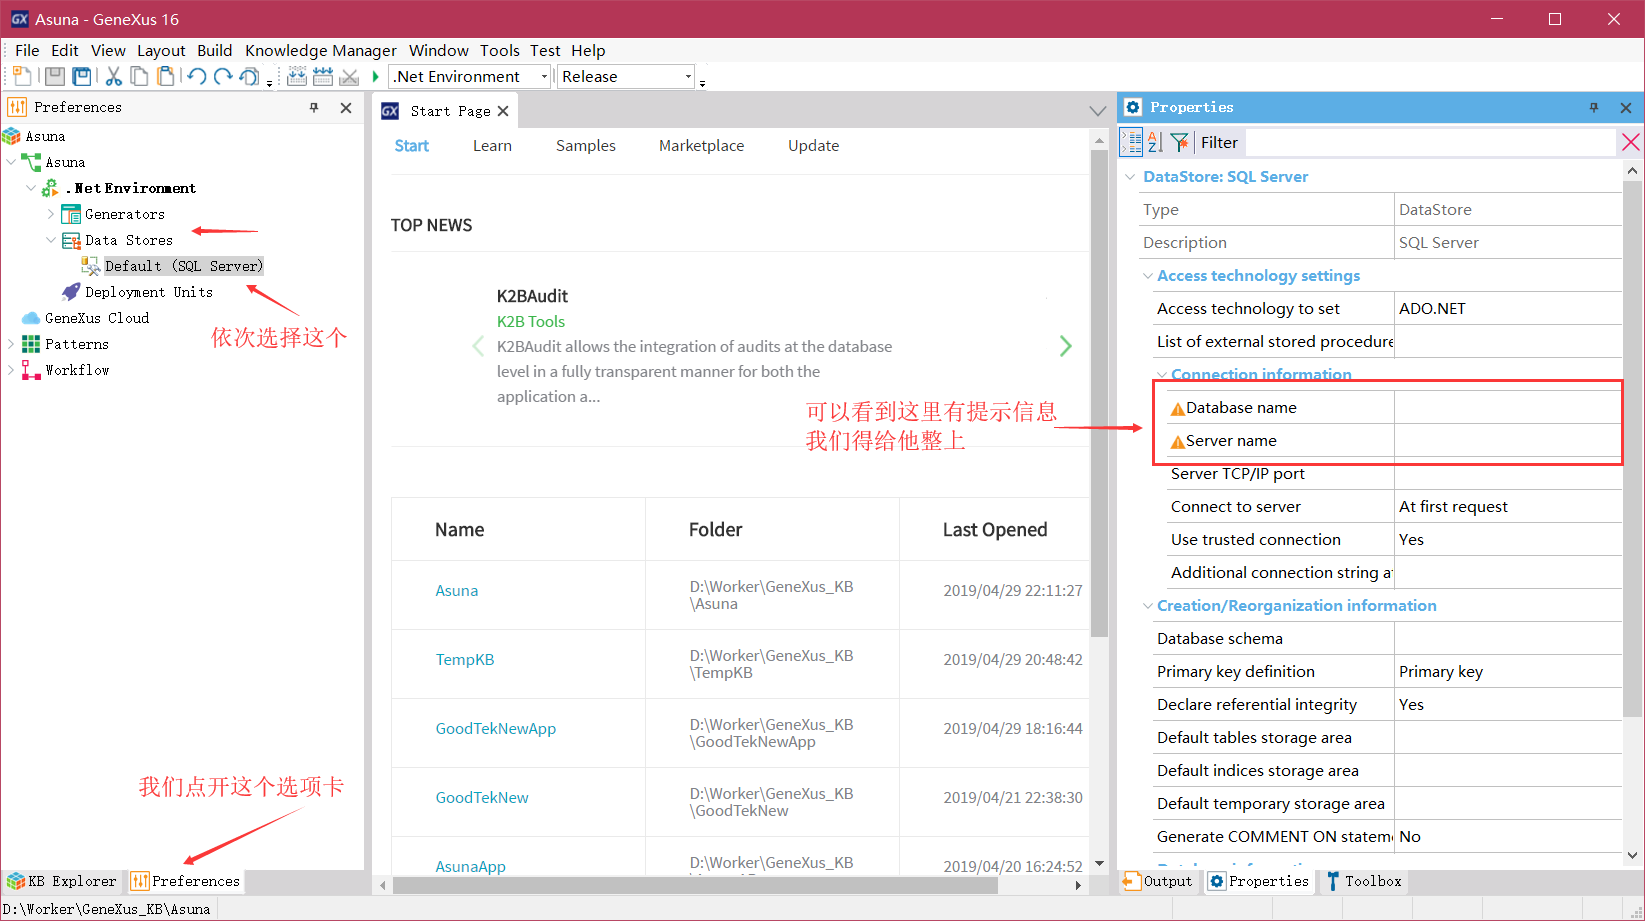Viewport: 1645px width, 921px height.
Task: Open the GoodTekNew knowledge base link
Action: (482, 798)
